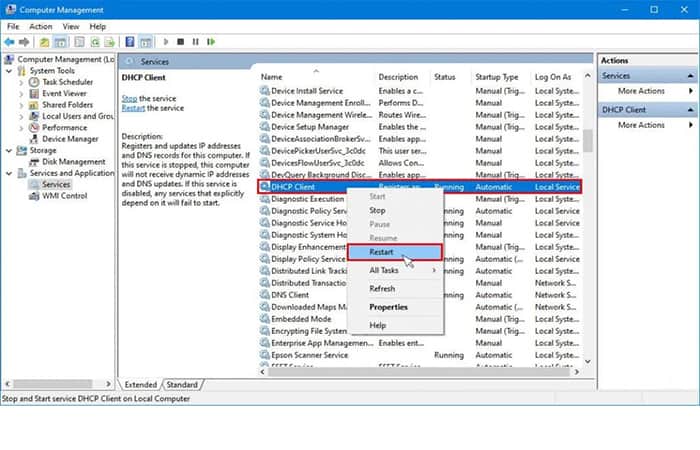Image resolution: width=700 pixels, height=450 pixels.
Task: Open Local Users and Groups node
Action: click(x=78, y=117)
